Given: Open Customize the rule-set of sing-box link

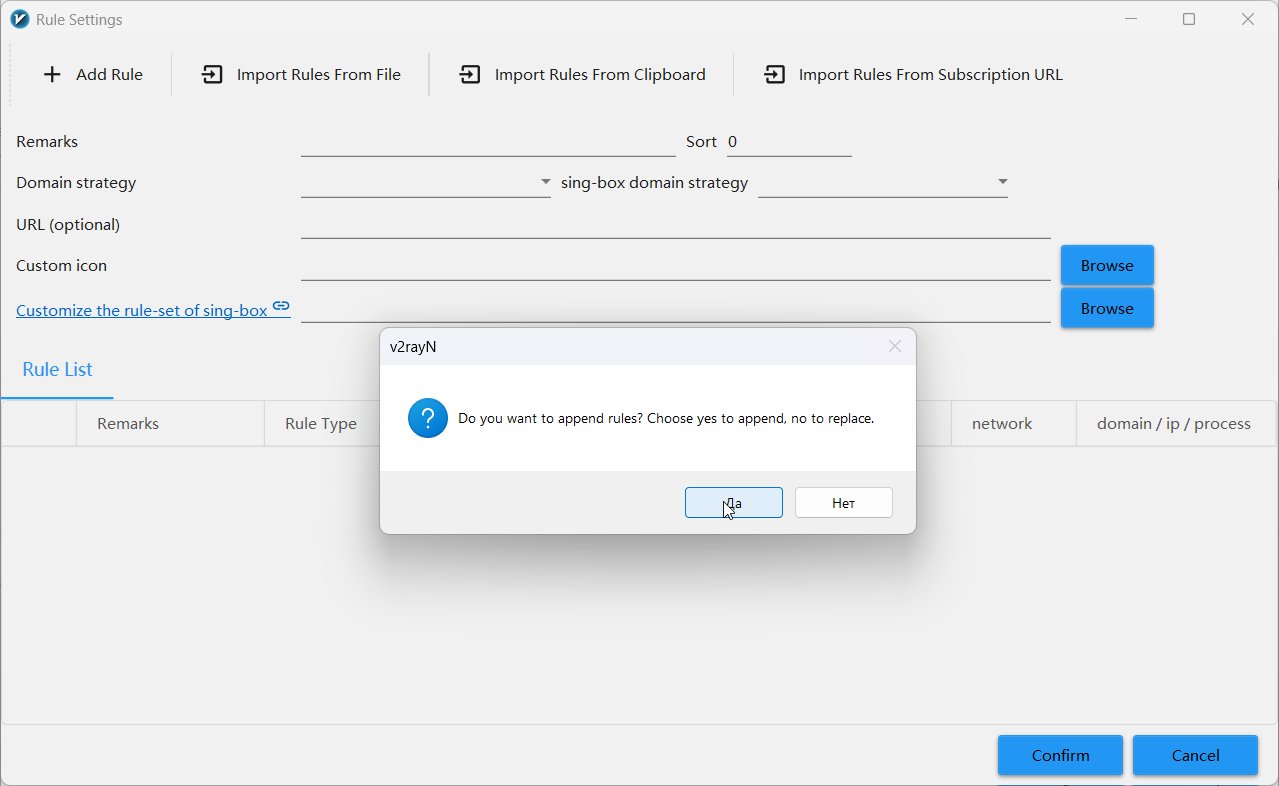Looking at the screenshot, I should pos(153,309).
